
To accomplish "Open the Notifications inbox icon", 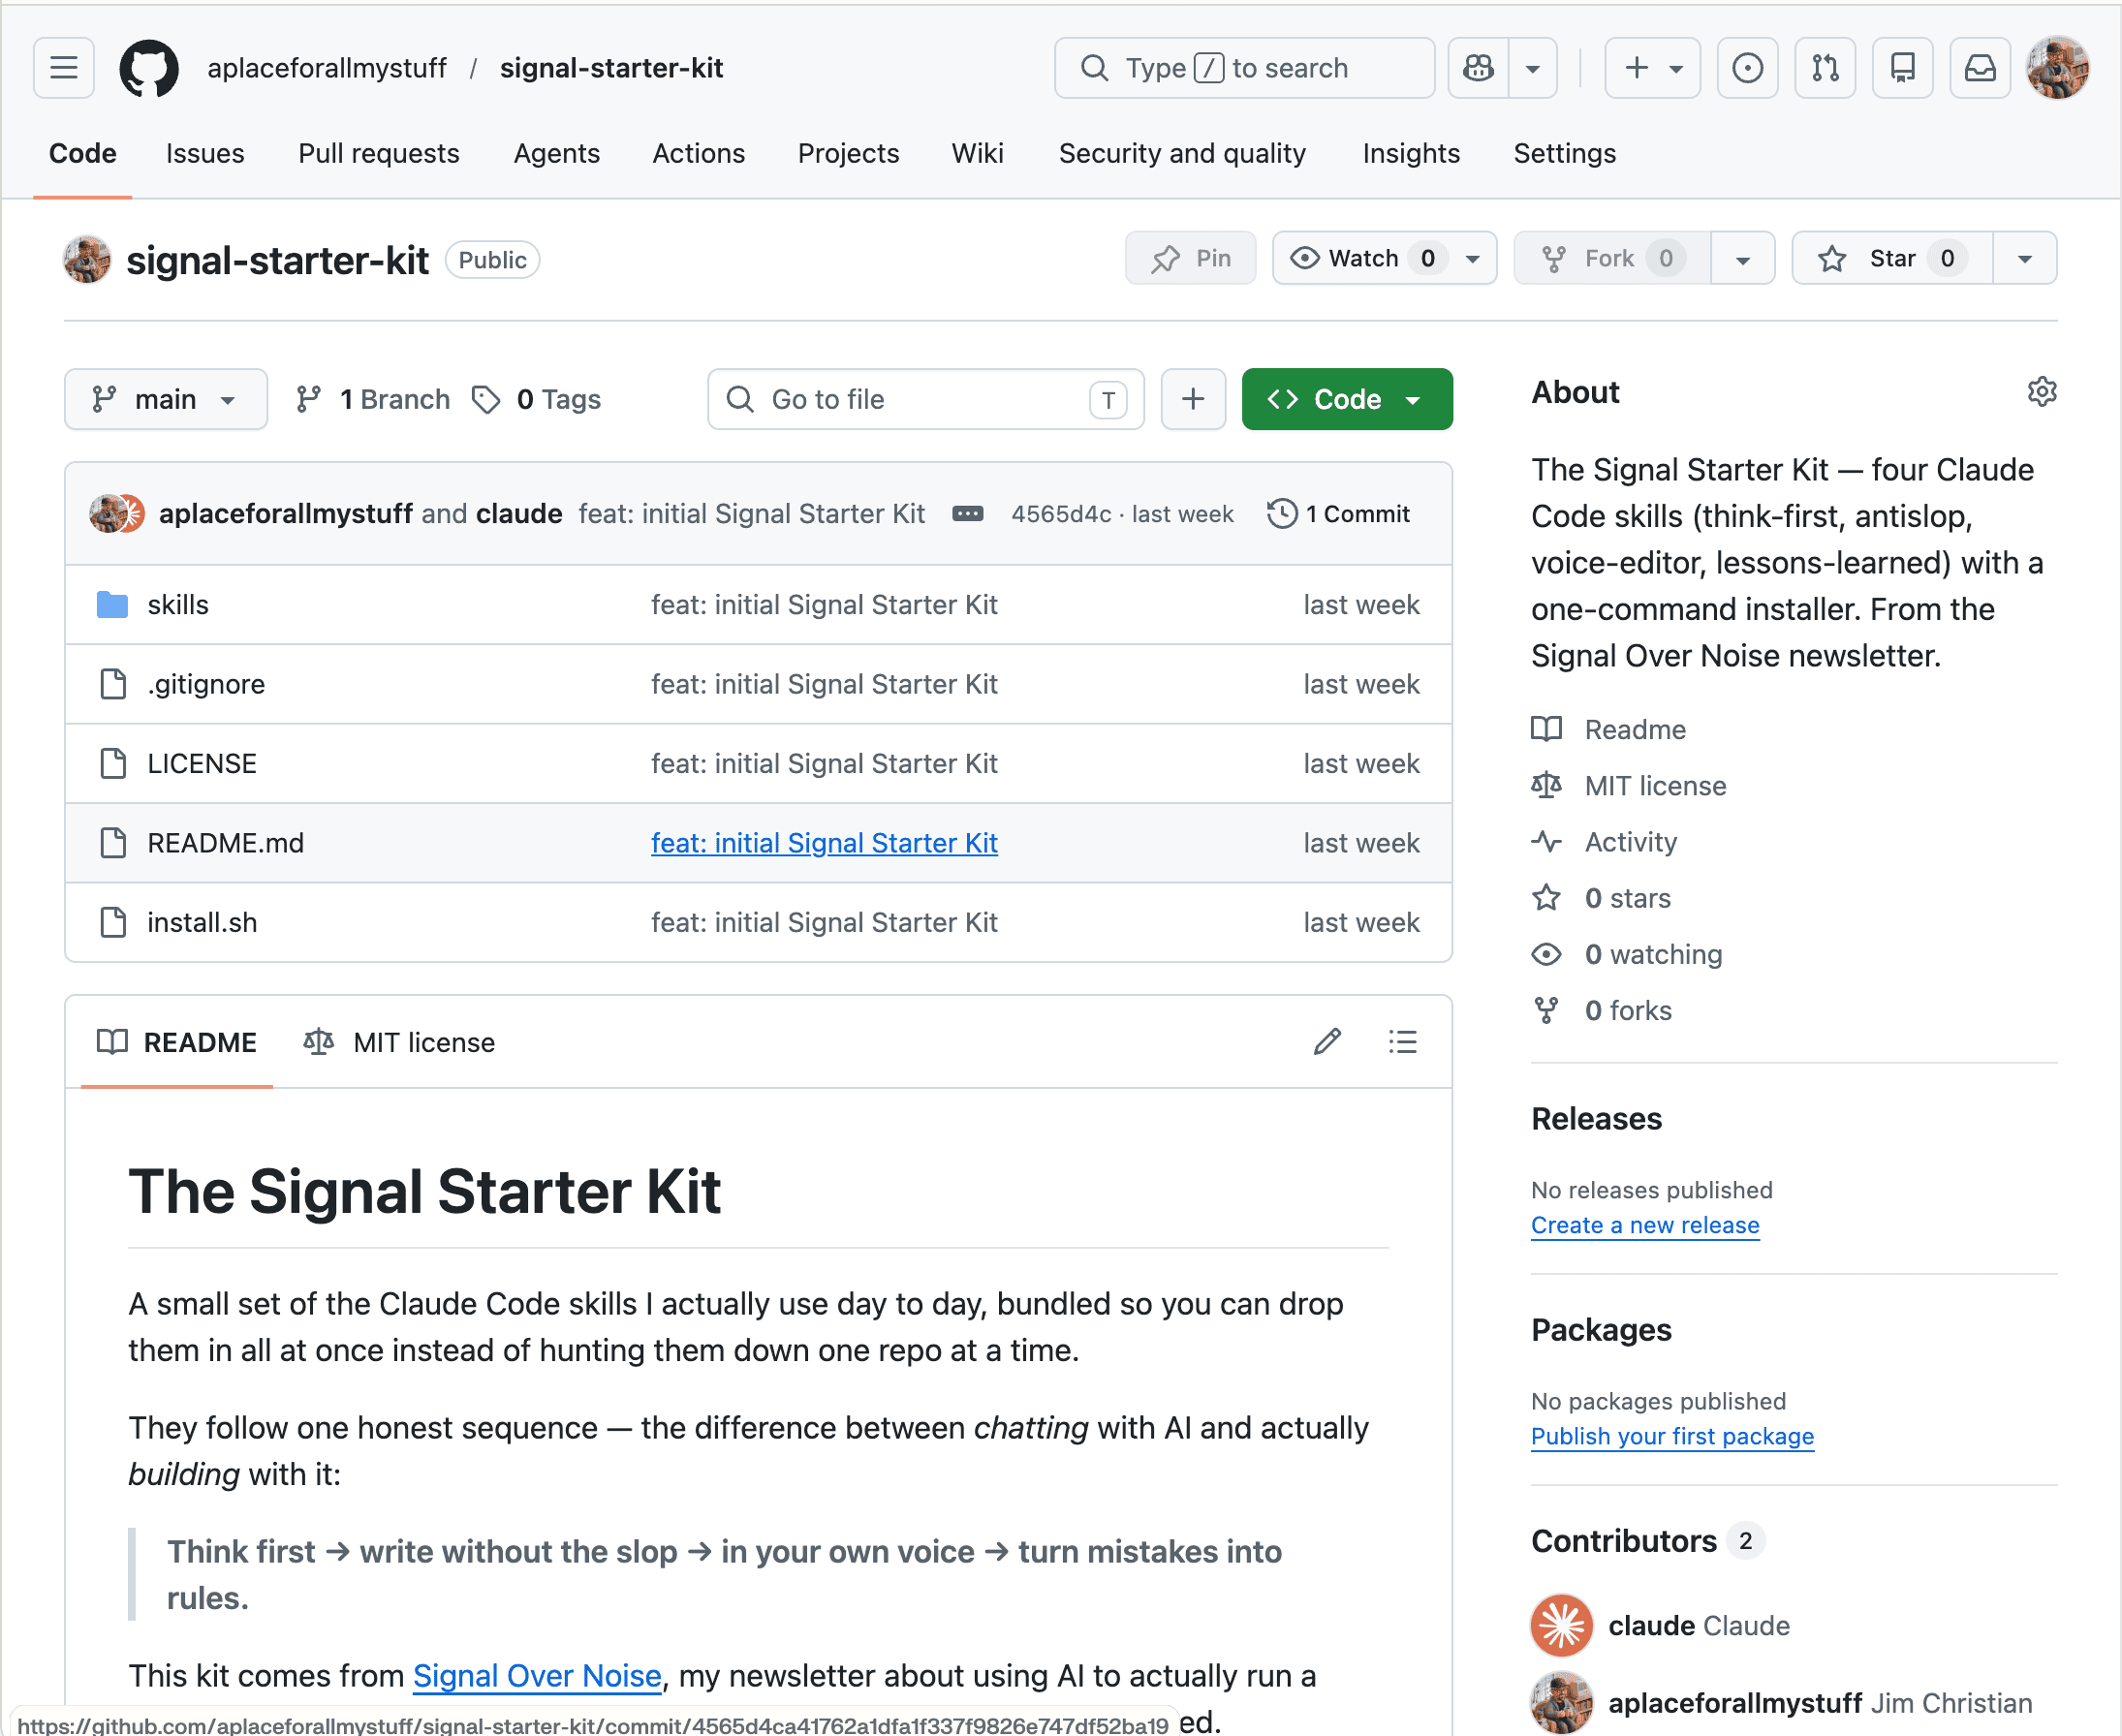I will click(1980, 68).
